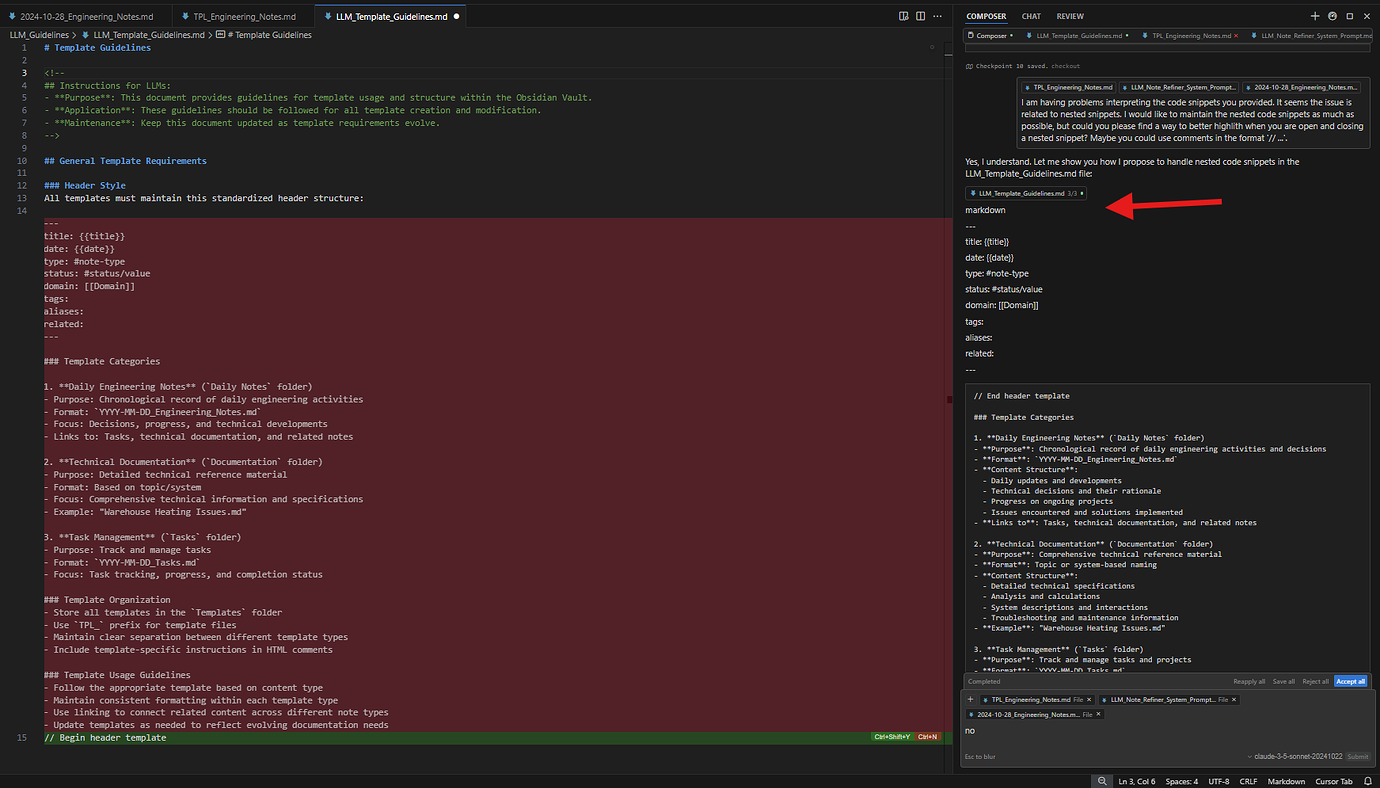1380x788 pixels.
Task: Split the editor using split icon
Action: (919, 15)
